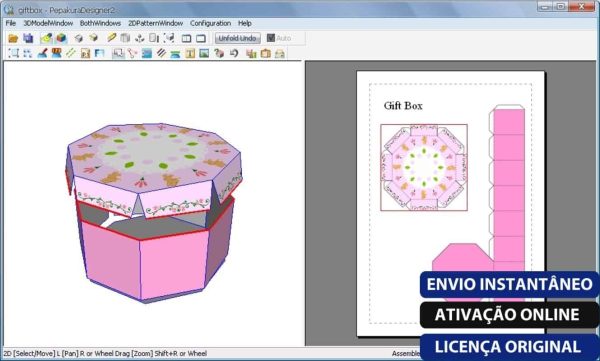This screenshot has width=600, height=361.
Task: Click the Unfold Undo button
Action: pos(238,38)
